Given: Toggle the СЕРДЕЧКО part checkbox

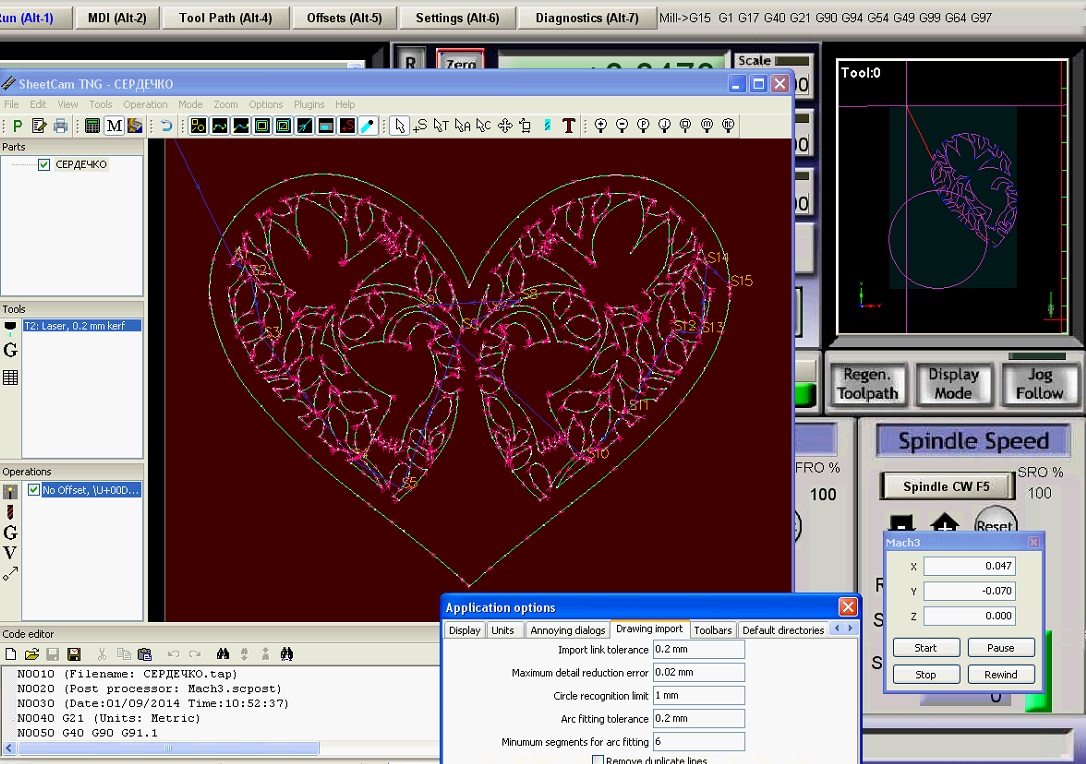Looking at the screenshot, I should tap(44, 165).
